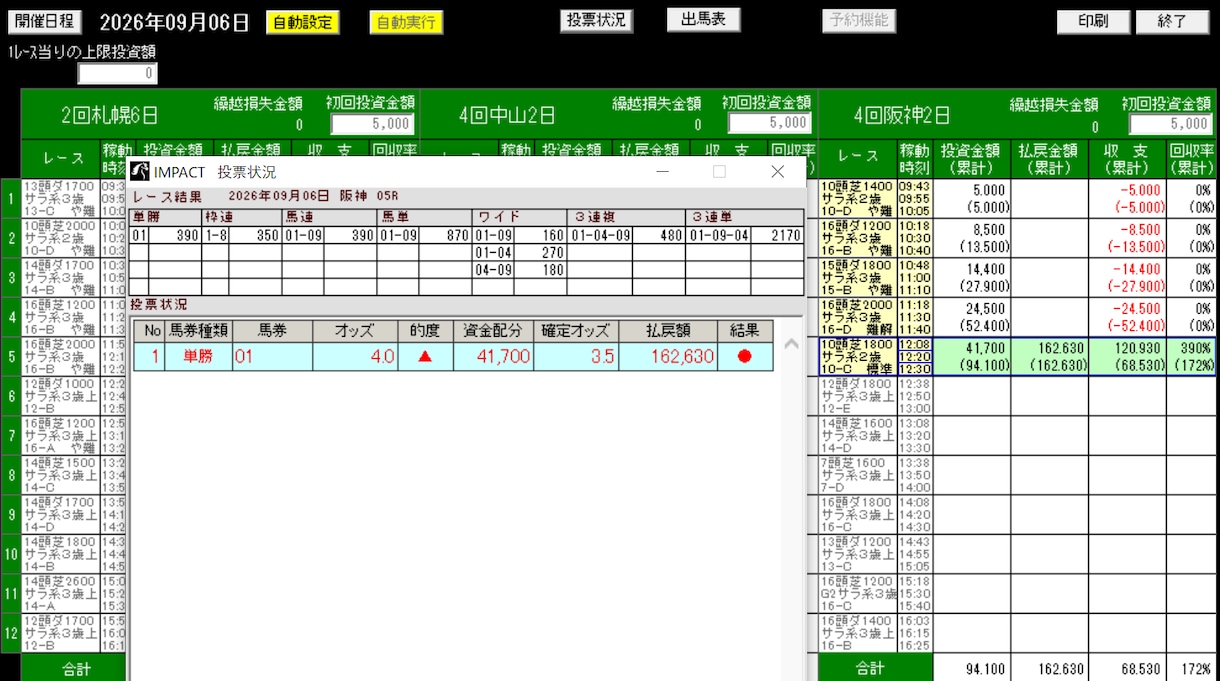
Task: Close the IMPACT 投票状況 dialog
Action: tap(777, 172)
